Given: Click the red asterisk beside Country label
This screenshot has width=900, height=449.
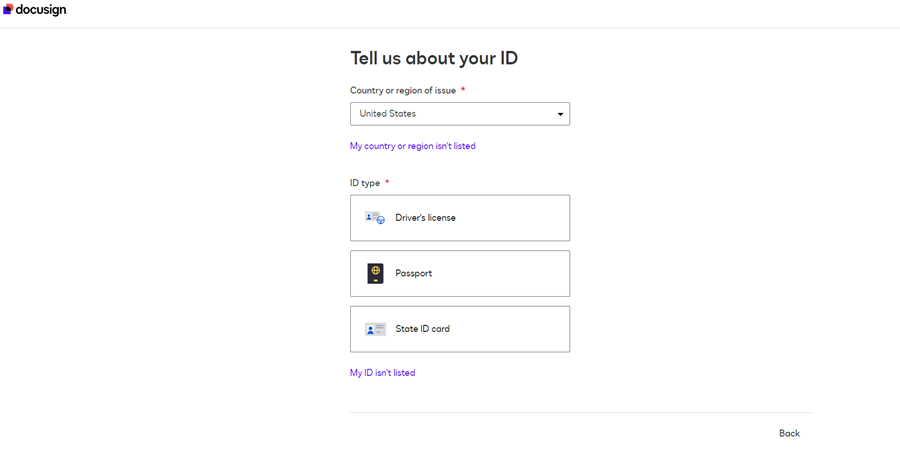Looking at the screenshot, I should [463, 90].
